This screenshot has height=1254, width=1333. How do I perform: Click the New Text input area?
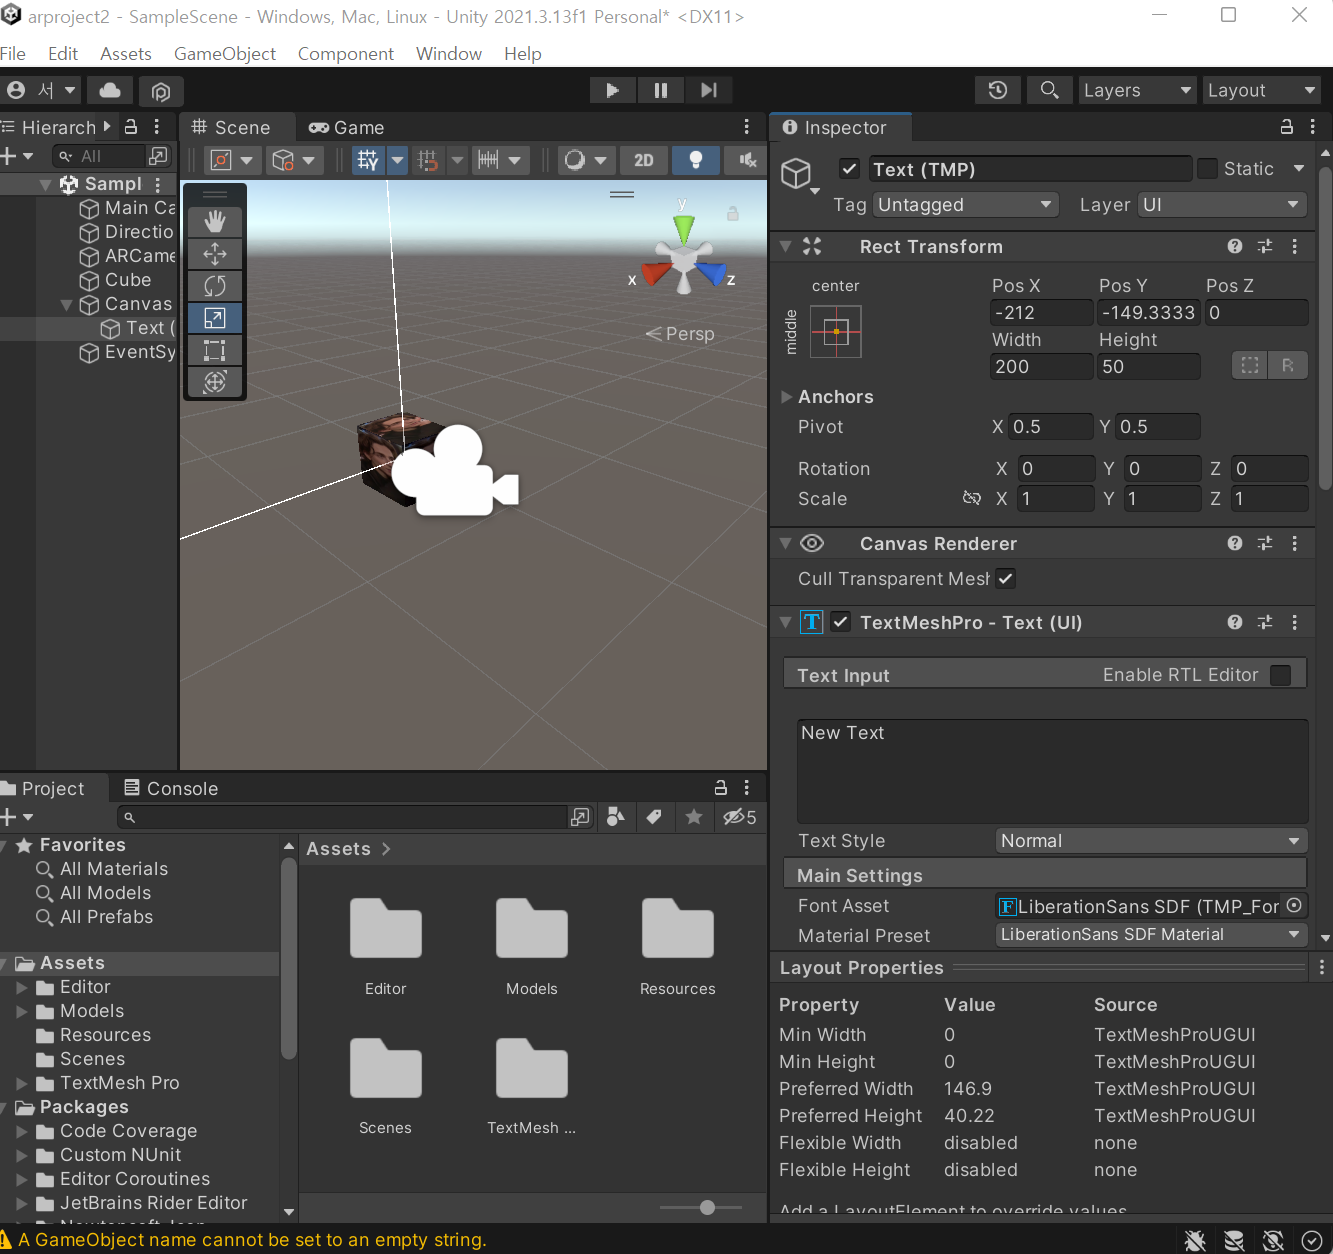click(1052, 770)
